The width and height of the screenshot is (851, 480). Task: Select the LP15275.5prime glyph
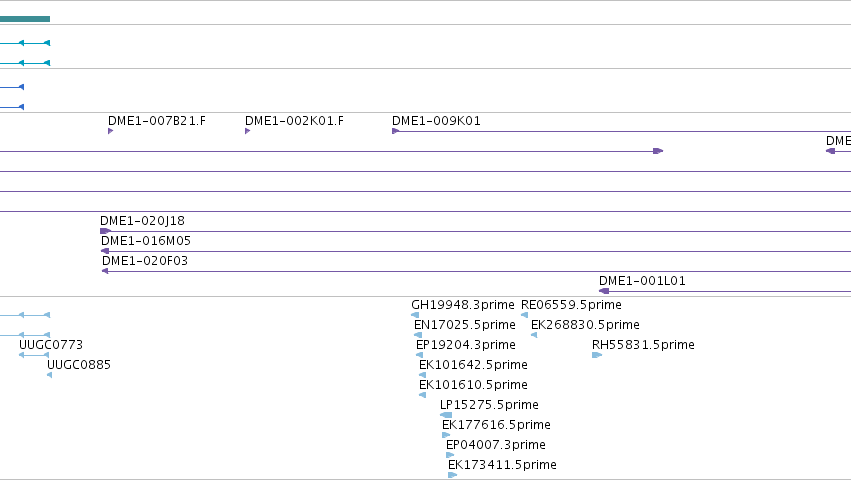(446, 415)
